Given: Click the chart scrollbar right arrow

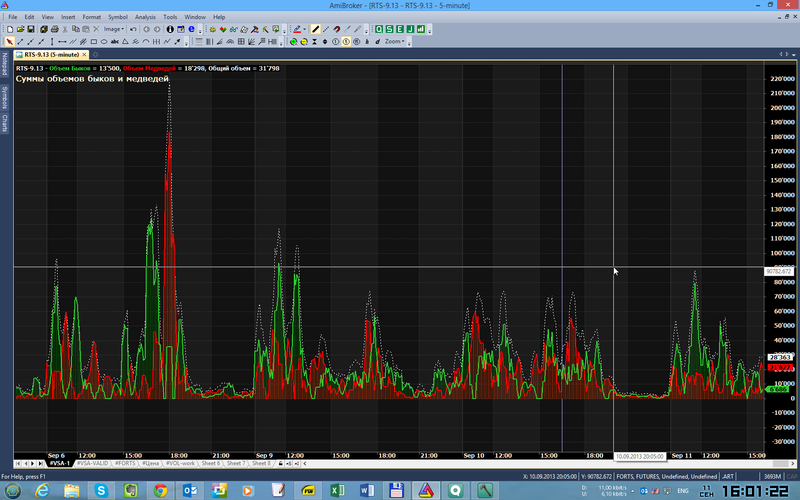Looking at the screenshot, I should tap(793, 463).
